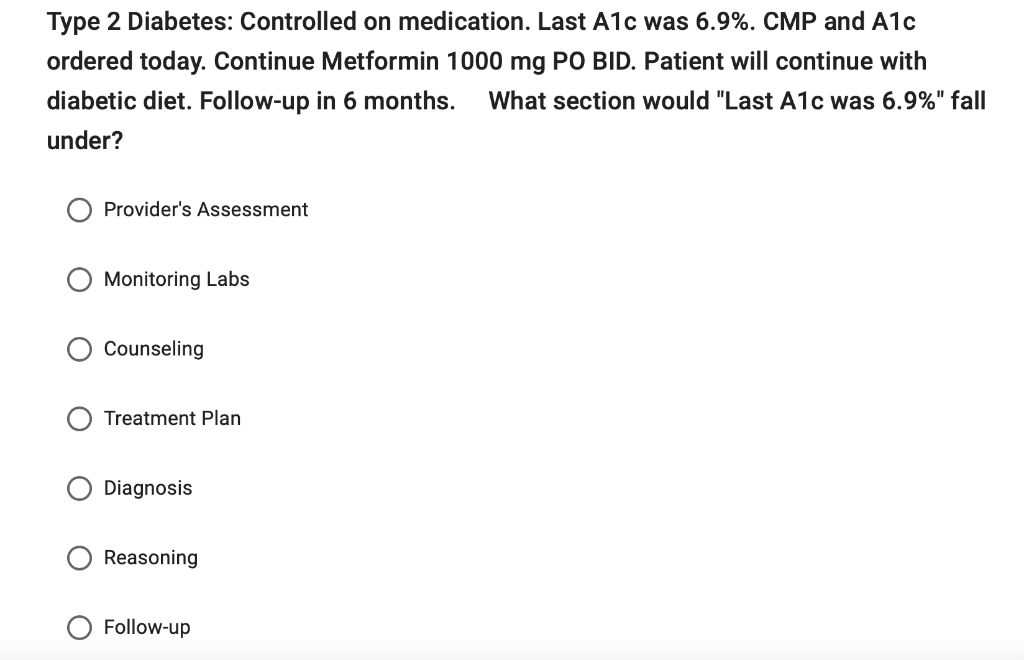Click "CMP and A1c" in the question
Viewport: 1024px width, 660px height.
pyautogui.click(x=839, y=22)
